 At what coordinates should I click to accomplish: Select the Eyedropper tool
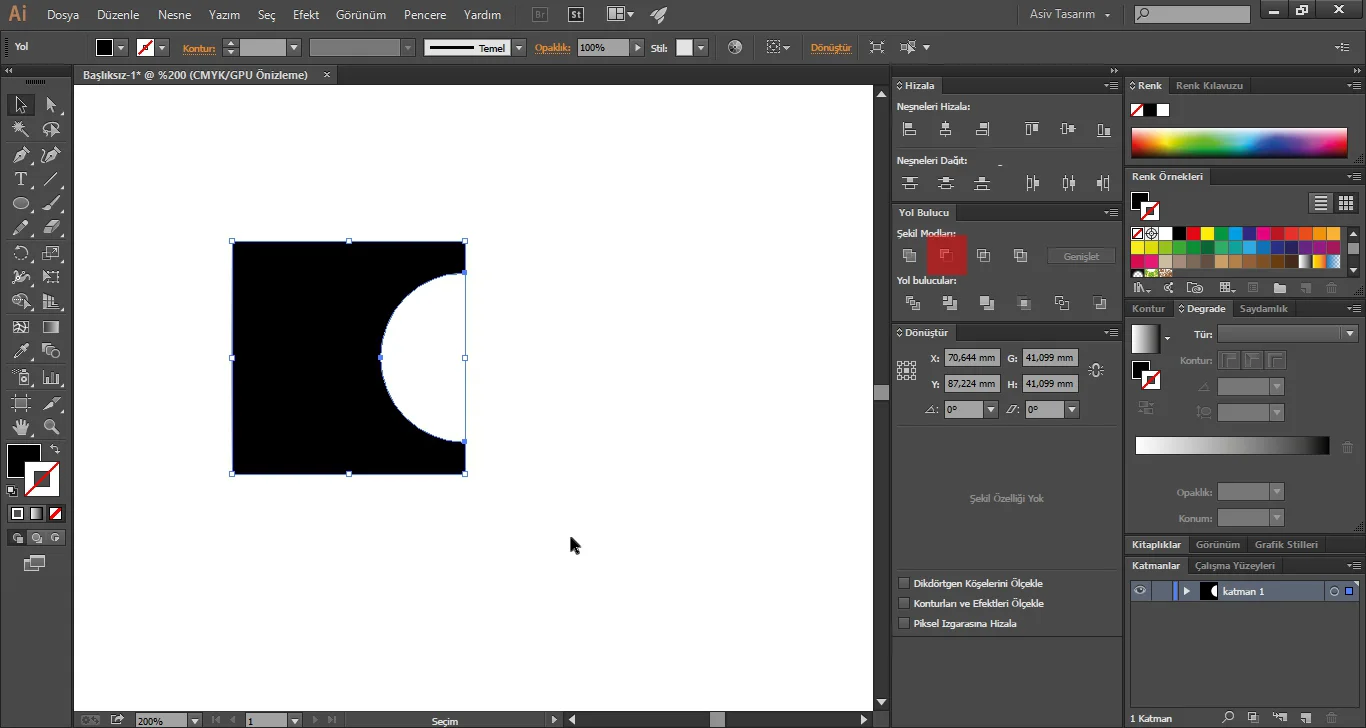tap(20, 351)
